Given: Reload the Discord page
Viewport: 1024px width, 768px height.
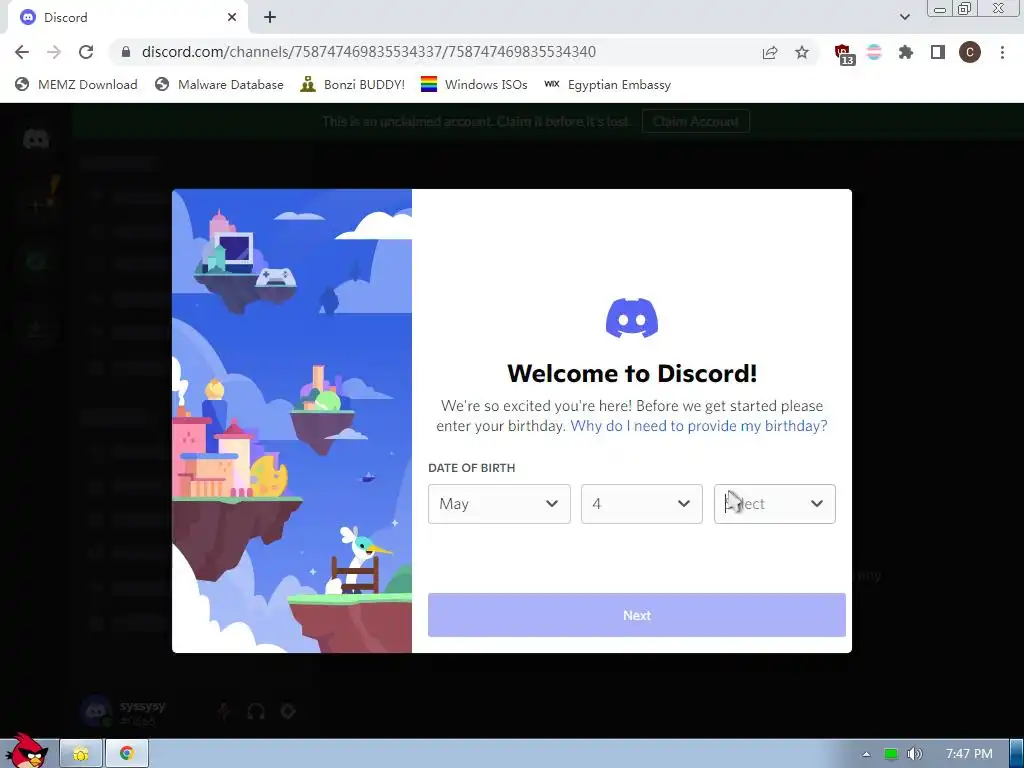Looking at the screenshot, I should (x=86, y=52).
